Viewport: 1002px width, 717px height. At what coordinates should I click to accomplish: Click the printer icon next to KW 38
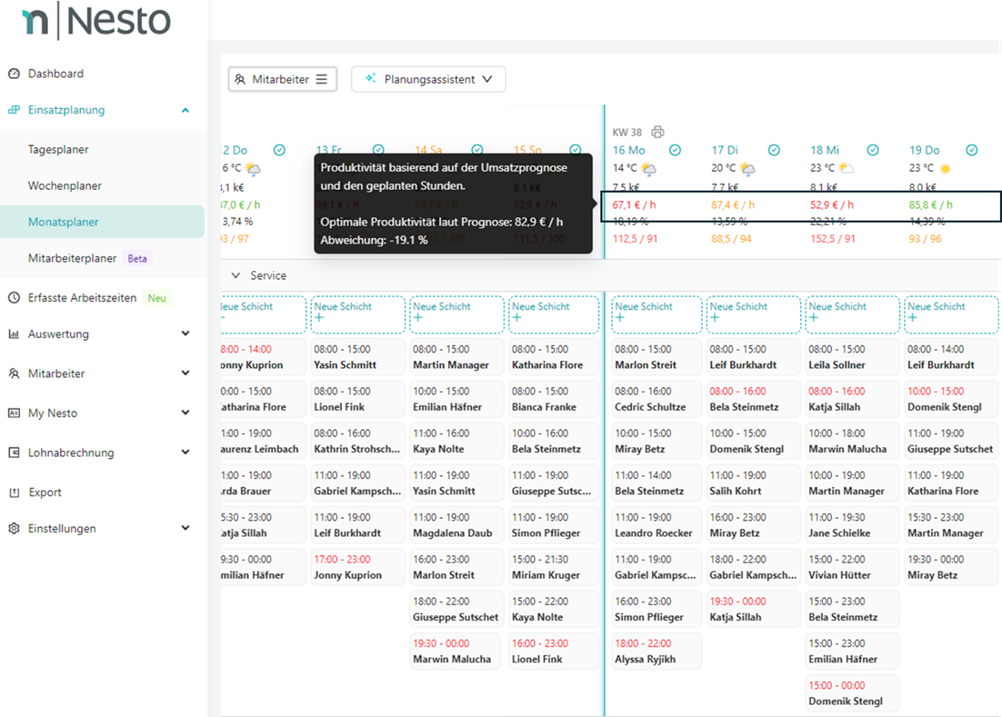(x=657, y=132)
